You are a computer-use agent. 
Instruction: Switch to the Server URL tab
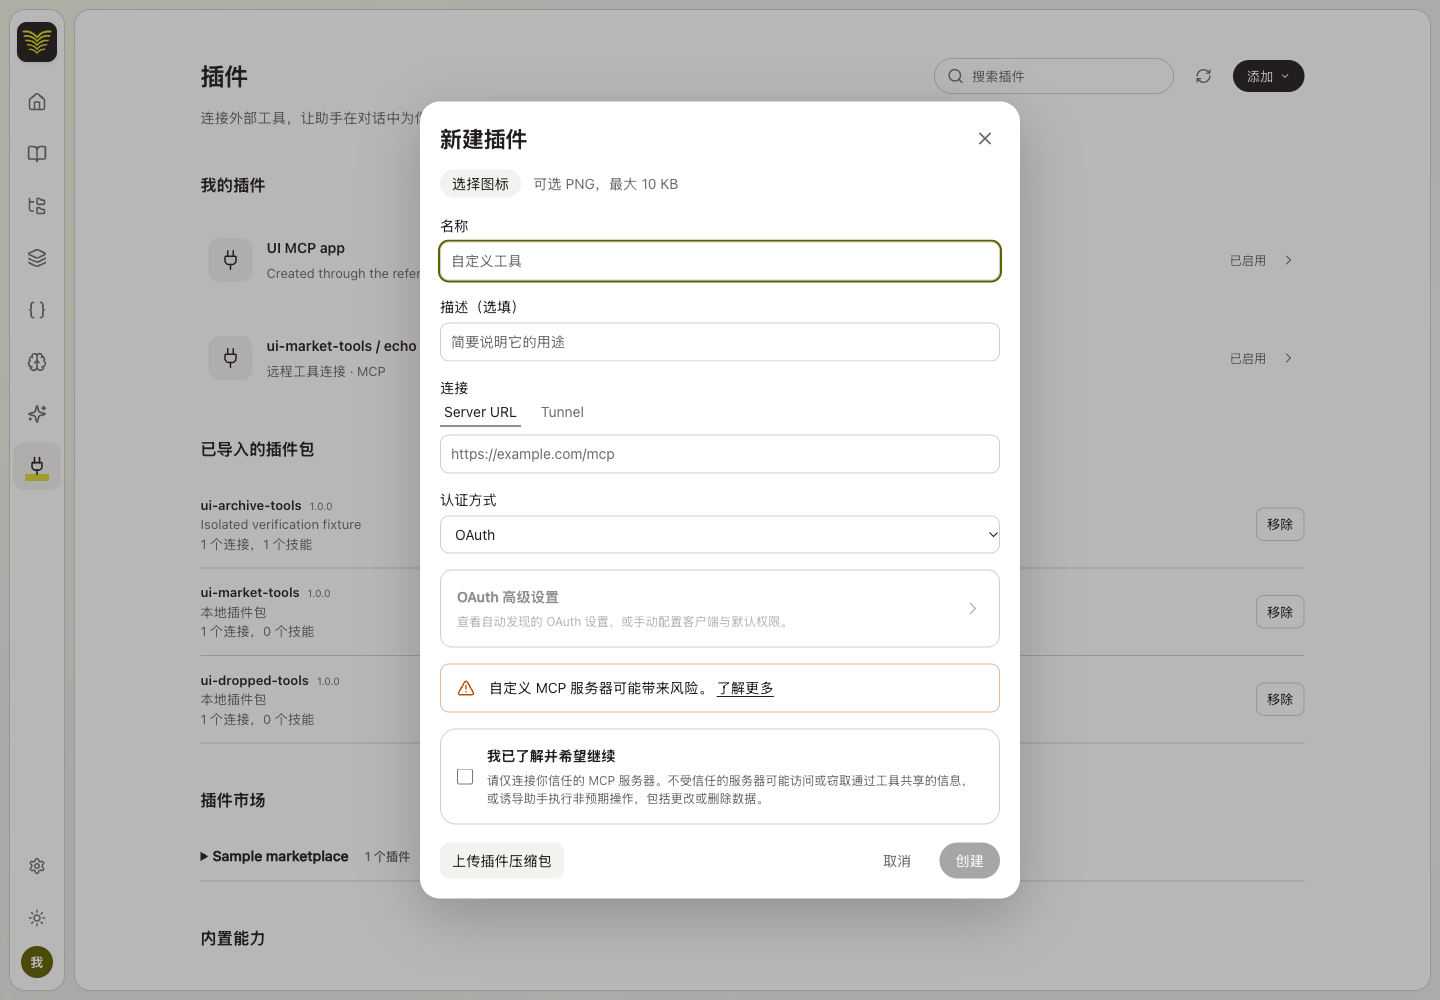pyautogui.click(x=480, y=412)
